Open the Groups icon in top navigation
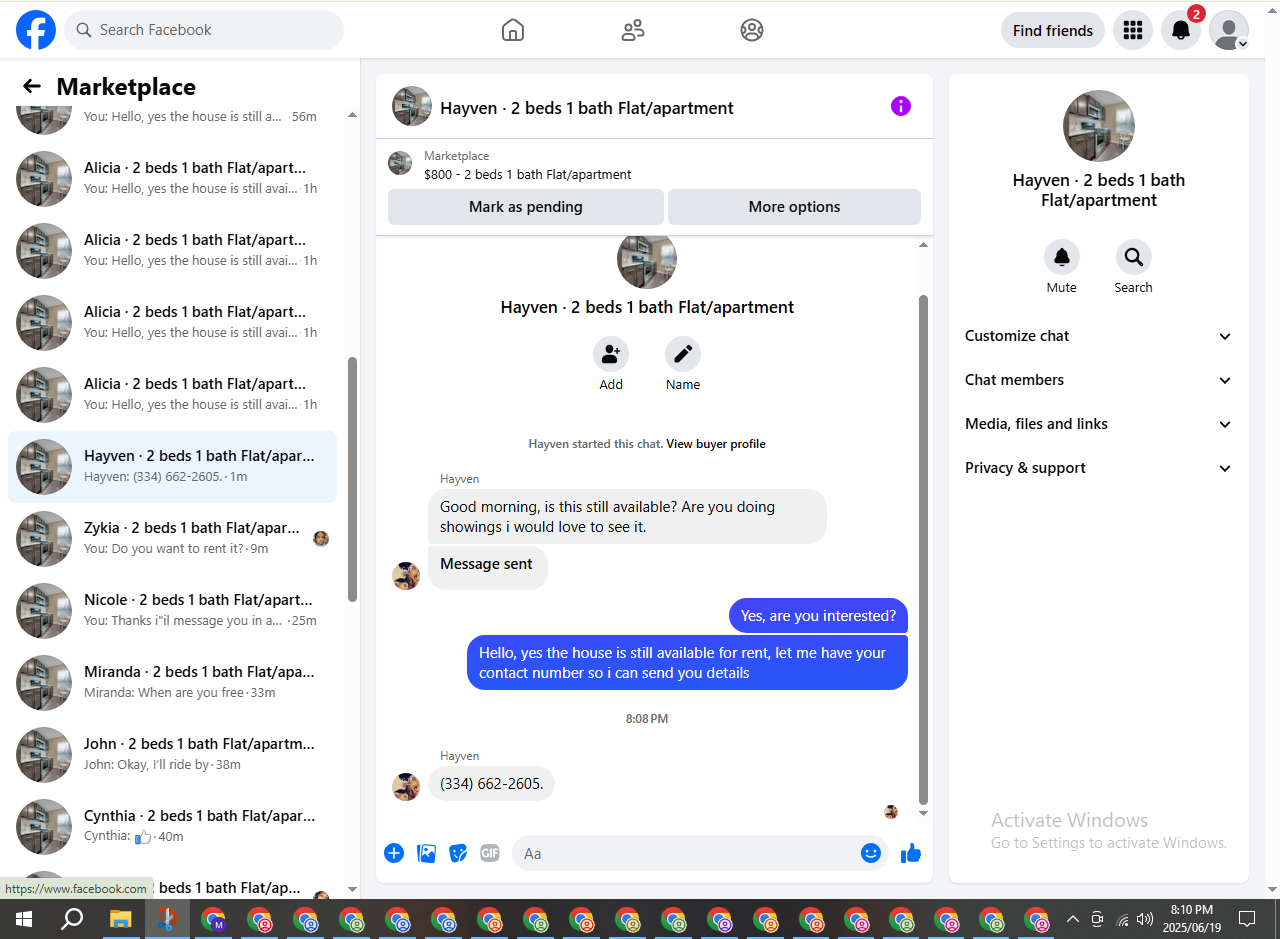This screenshot has height=939, width=1280. 752,30
